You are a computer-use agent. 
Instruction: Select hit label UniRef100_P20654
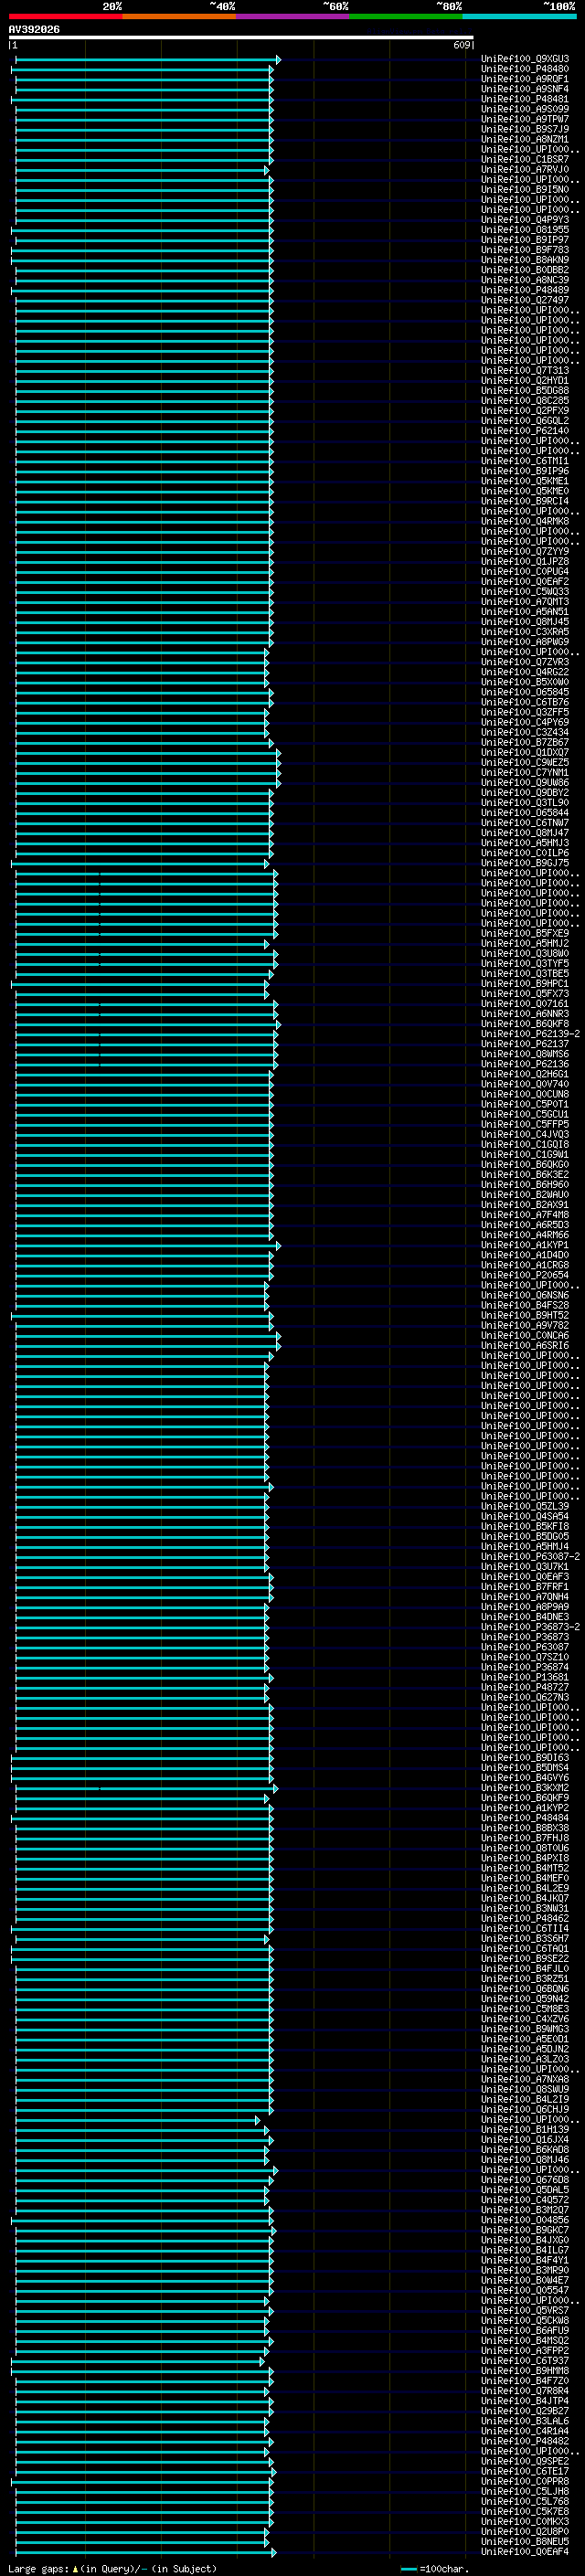pos(525,1277)
